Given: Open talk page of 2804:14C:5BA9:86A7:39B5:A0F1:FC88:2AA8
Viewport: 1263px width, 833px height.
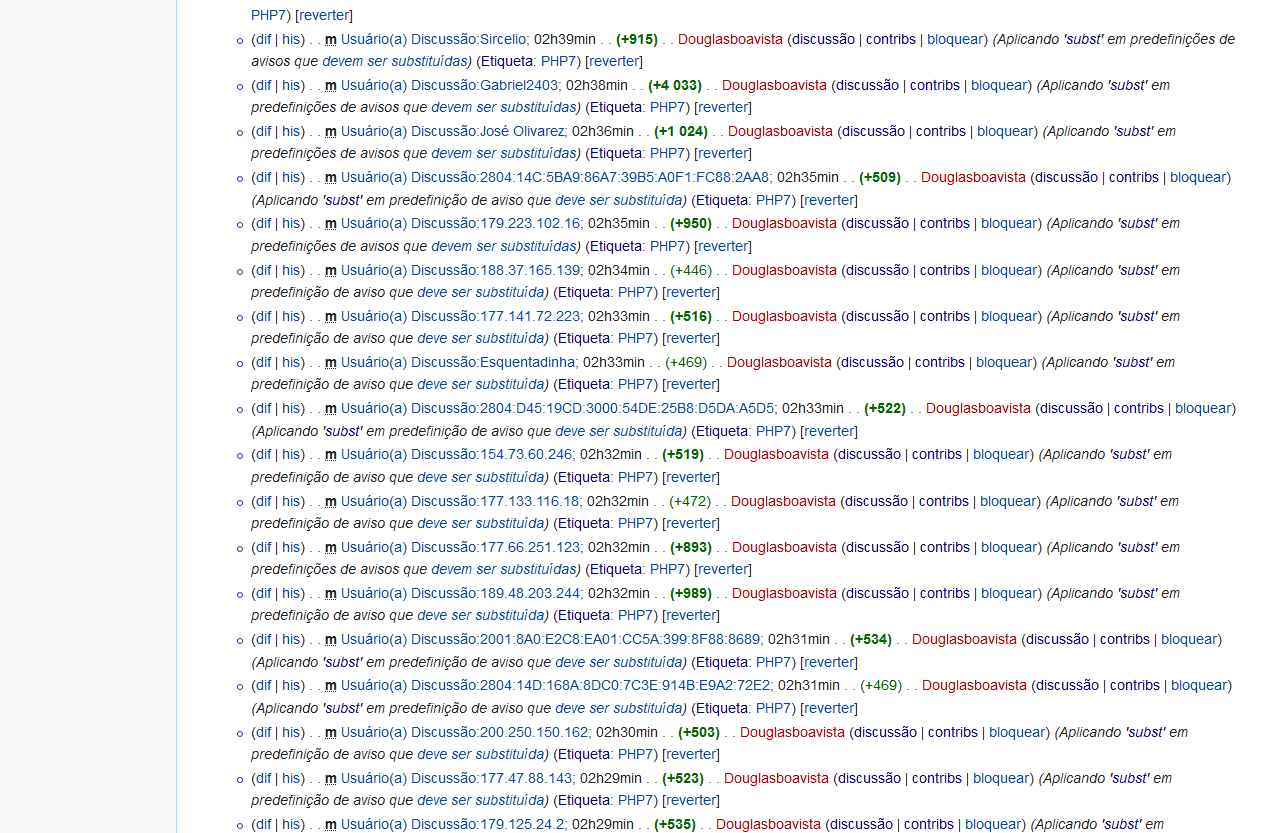Looking at the screenshot, I should [x=555, y=177].
